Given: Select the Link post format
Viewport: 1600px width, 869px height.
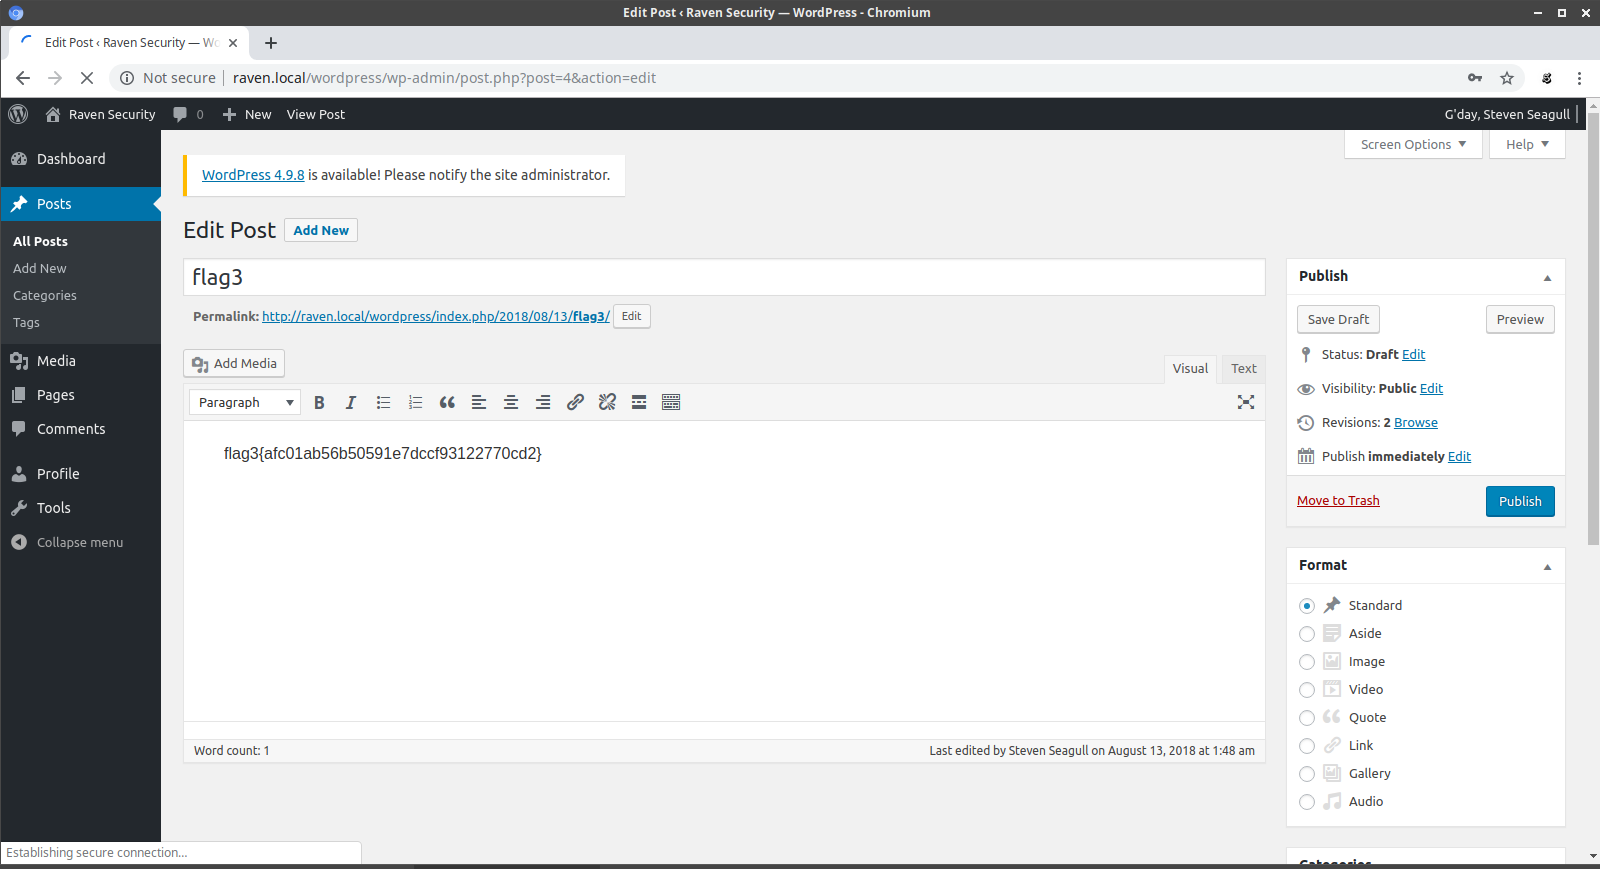Looking at the screenshot, I should point(1307,746).
